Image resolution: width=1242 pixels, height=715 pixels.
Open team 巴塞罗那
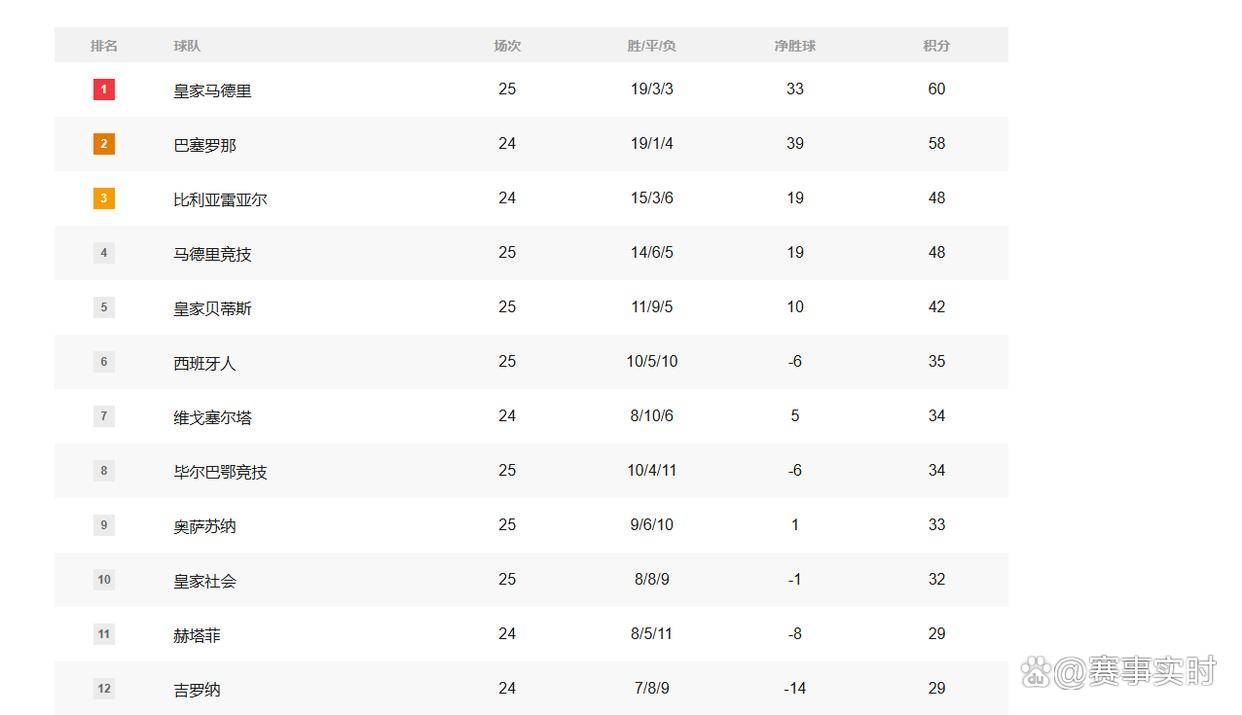205,145
